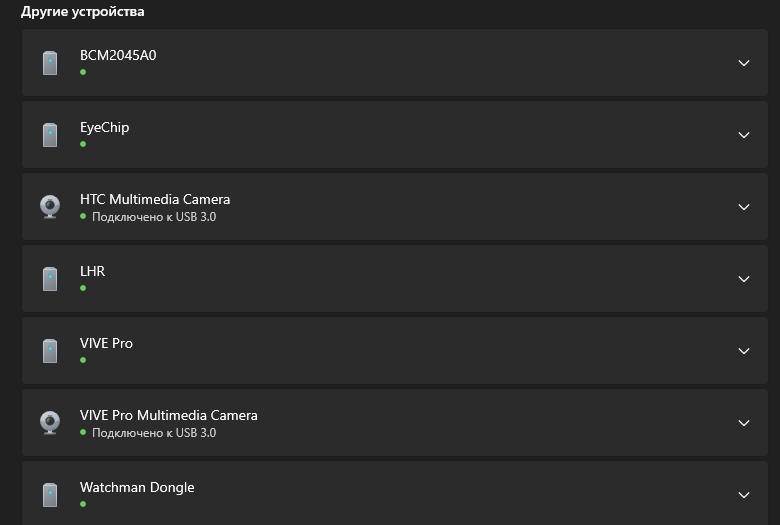This screenshot has width=780, height=525.
Task: Click the BCM2045A0 device icon
Action: [50, 63]
